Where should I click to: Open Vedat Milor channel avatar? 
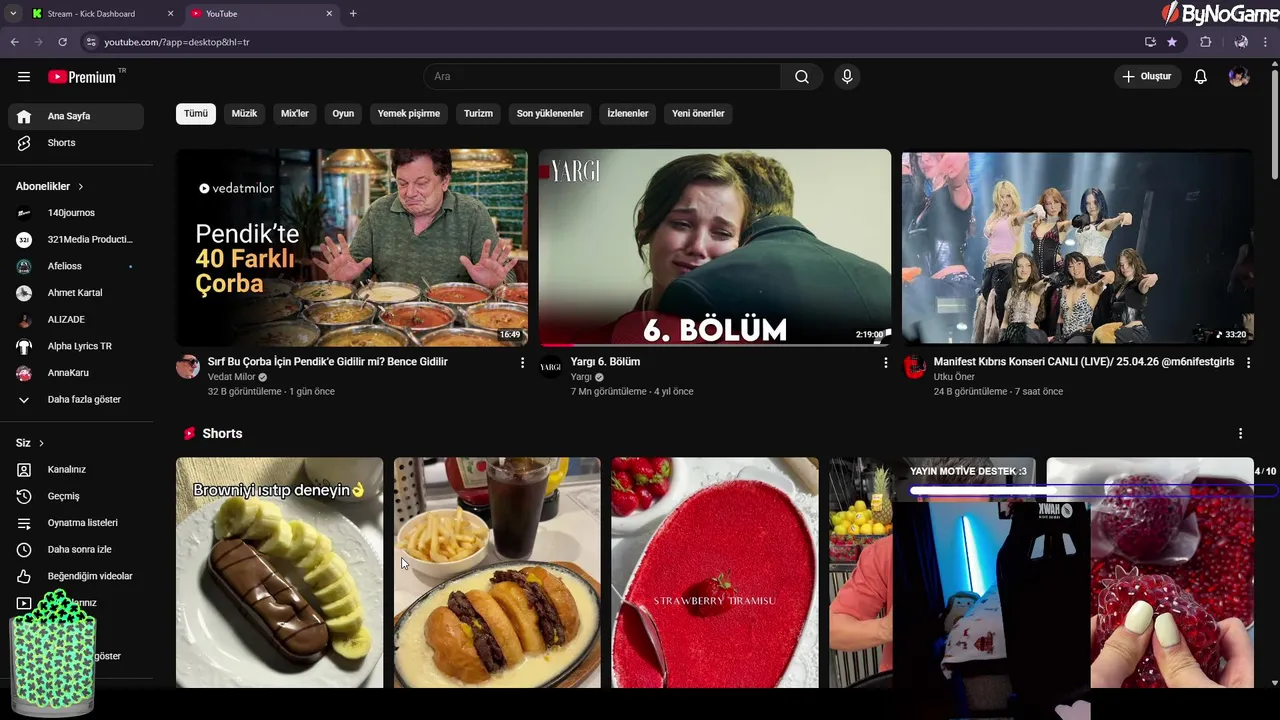188,367
